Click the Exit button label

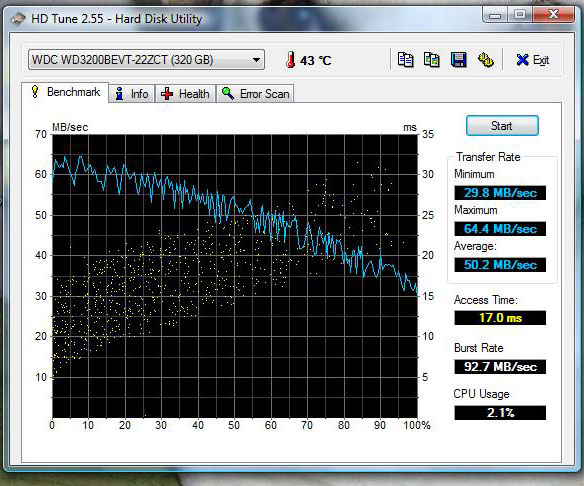[541, 60]
